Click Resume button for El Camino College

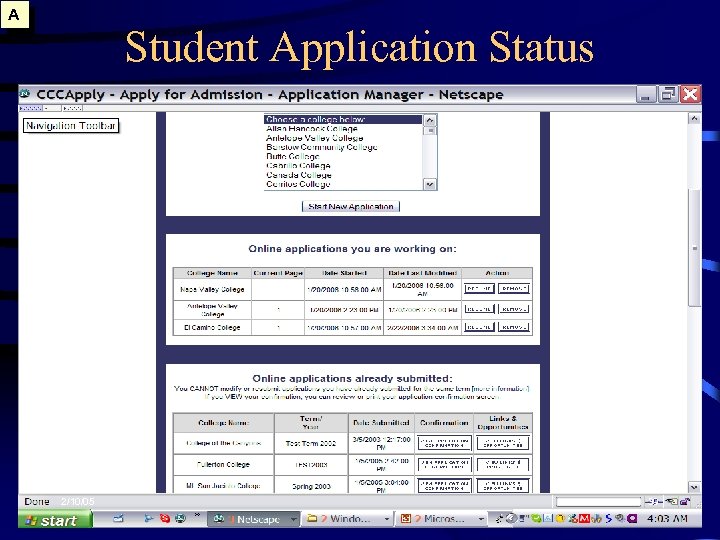point(479,327)
